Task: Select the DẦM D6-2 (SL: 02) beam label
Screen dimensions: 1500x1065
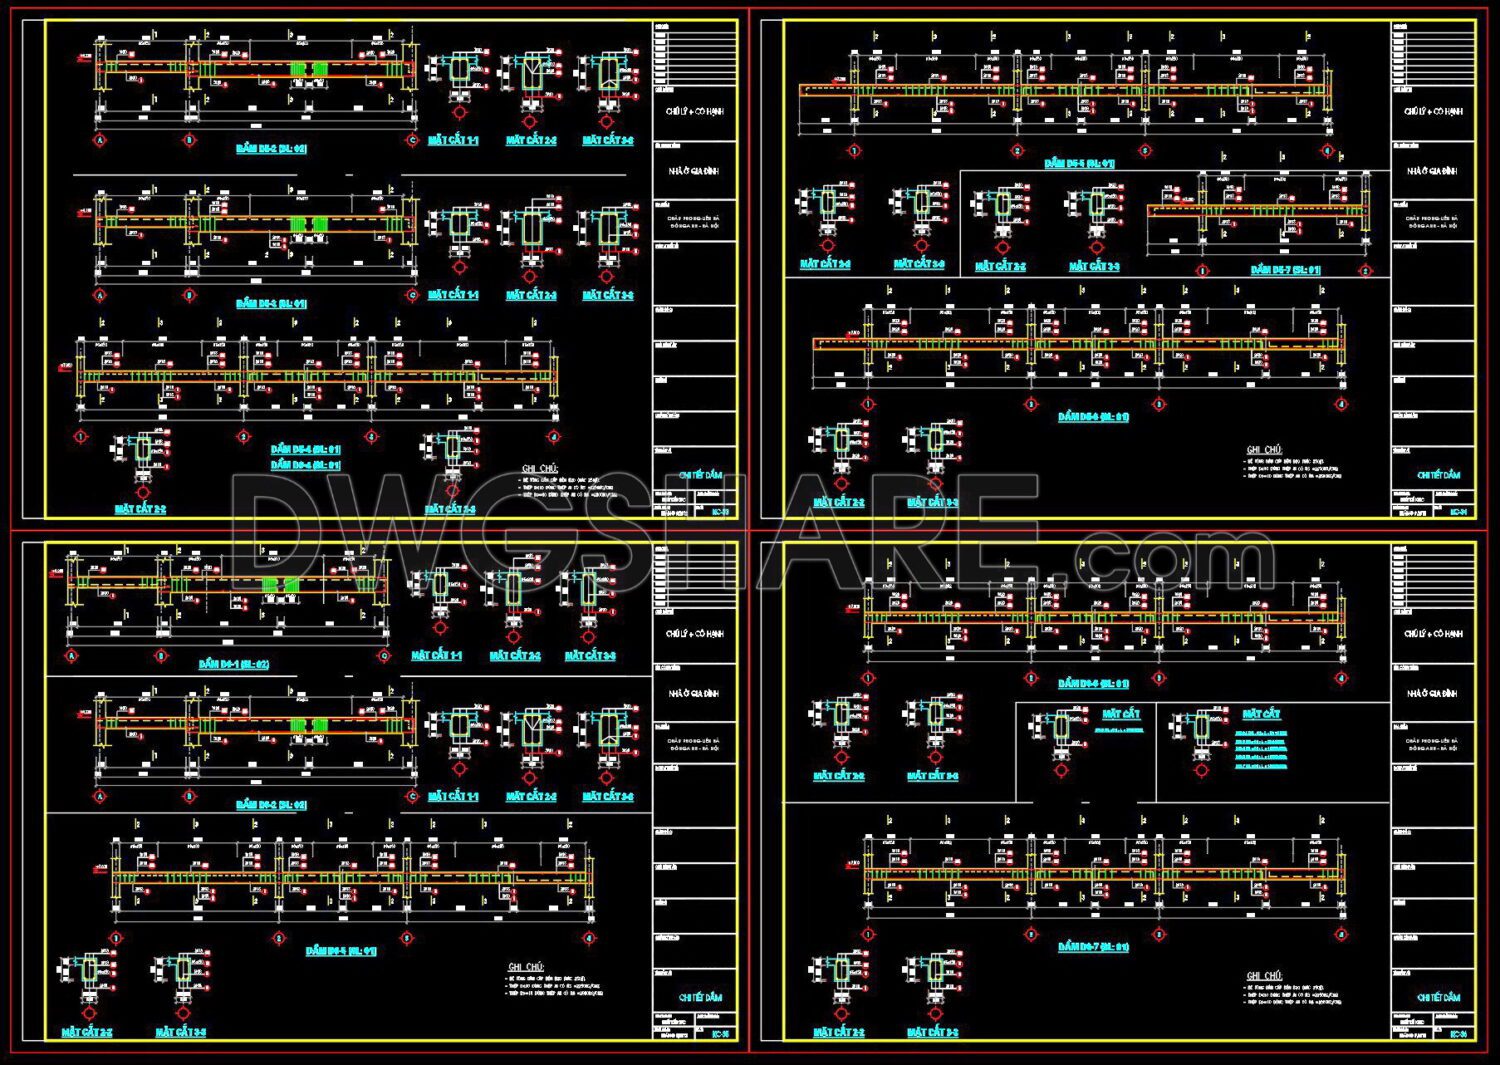Action: (x=268, y=150)
